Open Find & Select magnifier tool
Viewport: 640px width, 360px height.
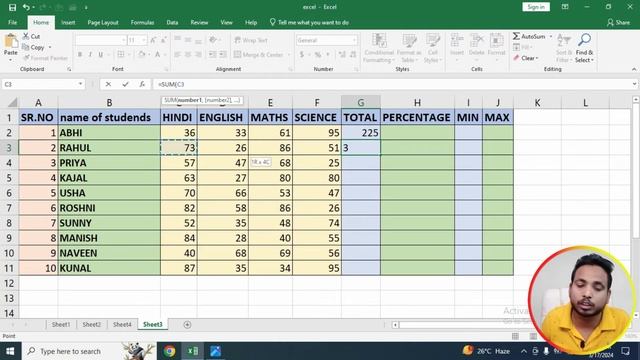point(584,40)
